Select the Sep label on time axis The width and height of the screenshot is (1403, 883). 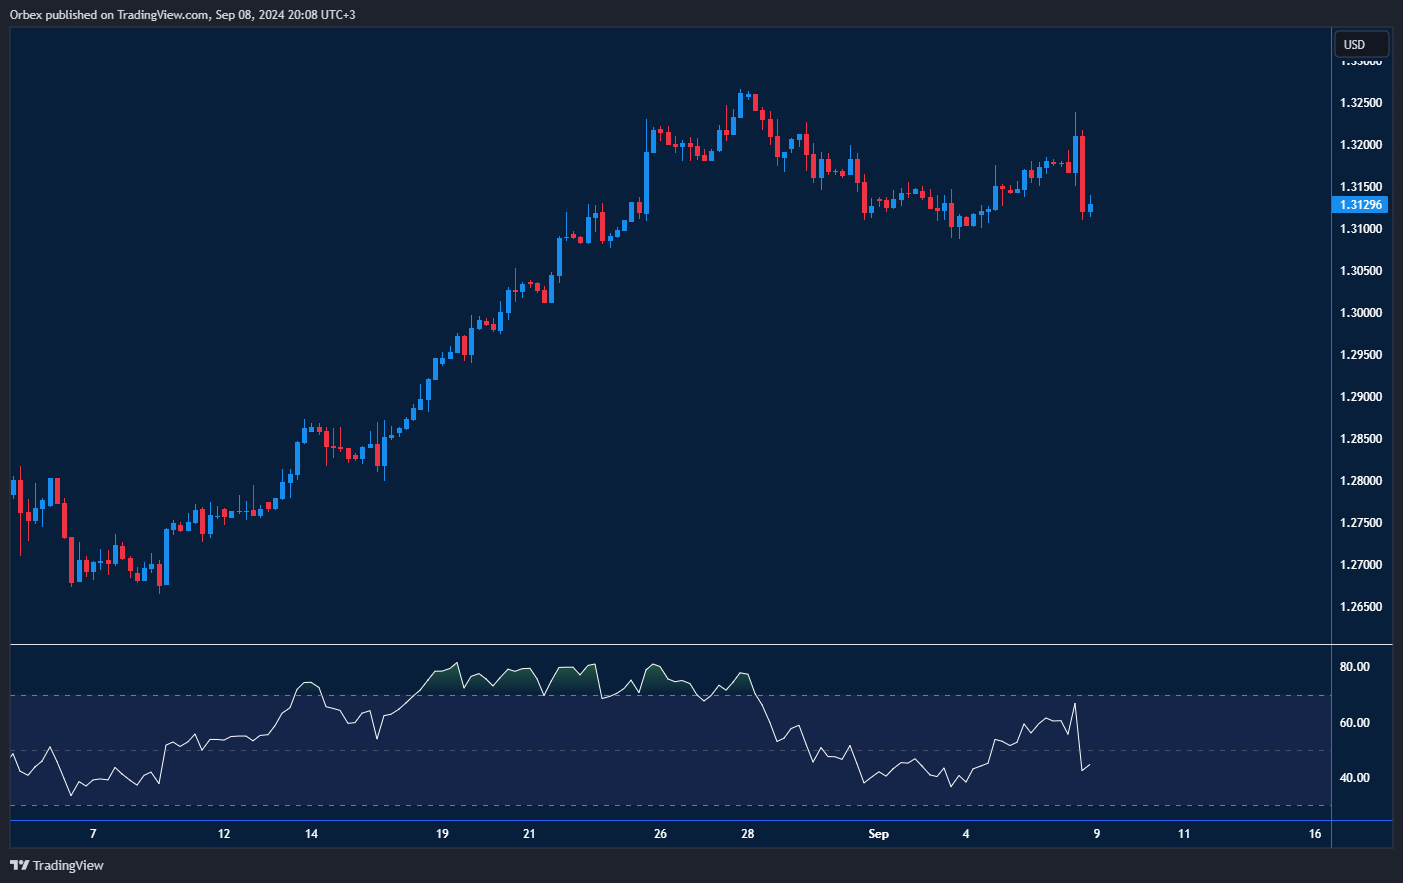[x=878, y=834]
